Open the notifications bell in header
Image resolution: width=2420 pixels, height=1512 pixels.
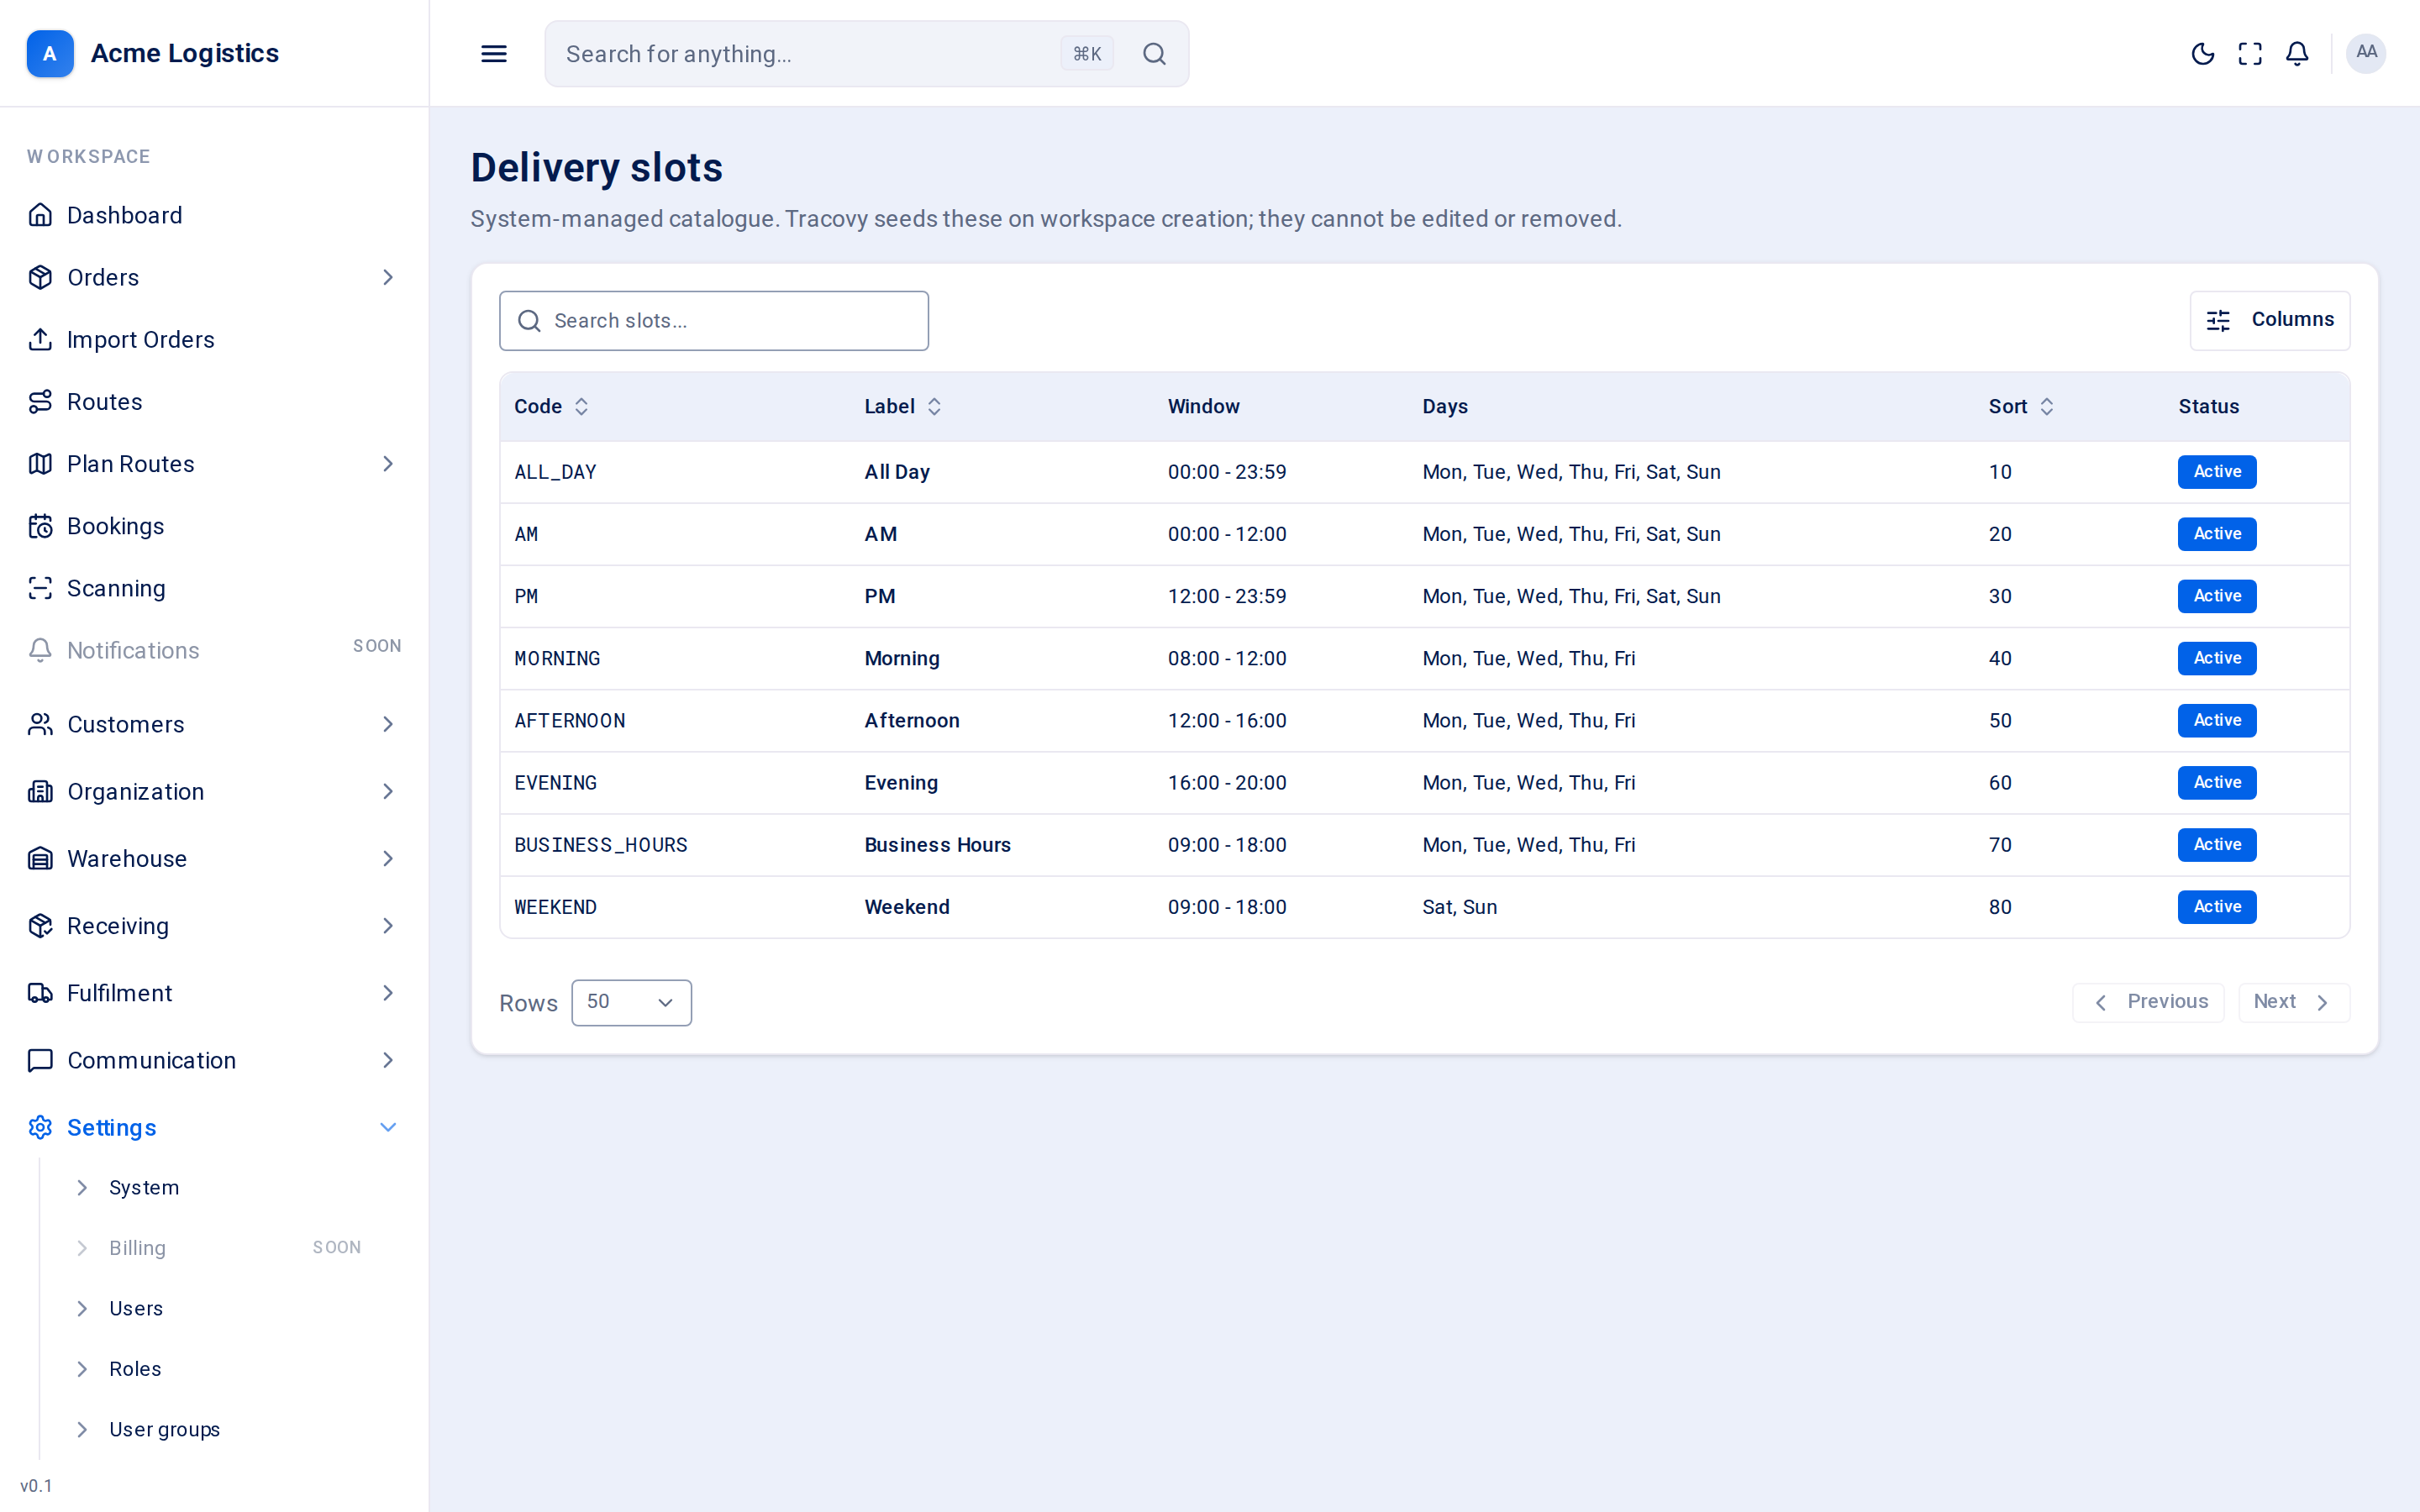pos(2297,54)
